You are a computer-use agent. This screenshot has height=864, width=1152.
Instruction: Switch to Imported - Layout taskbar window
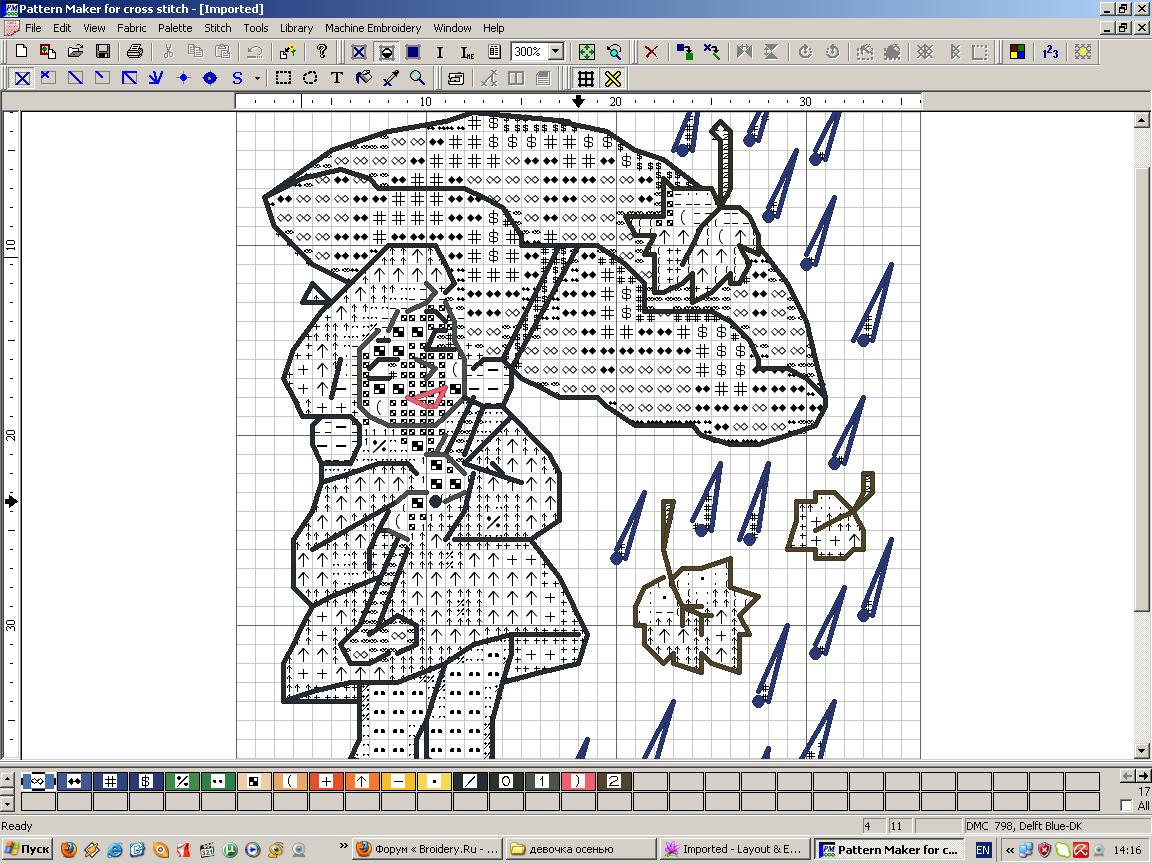[734, 849]
